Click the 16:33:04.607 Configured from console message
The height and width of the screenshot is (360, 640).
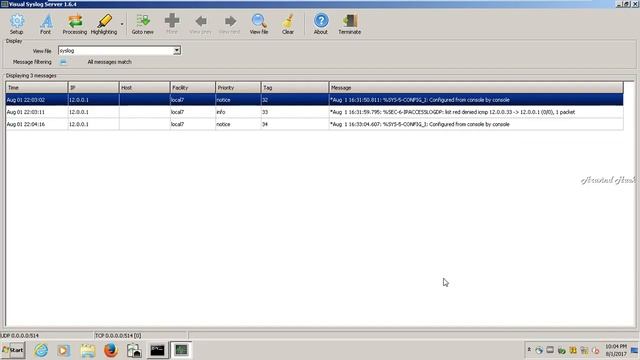coord(420,124)
